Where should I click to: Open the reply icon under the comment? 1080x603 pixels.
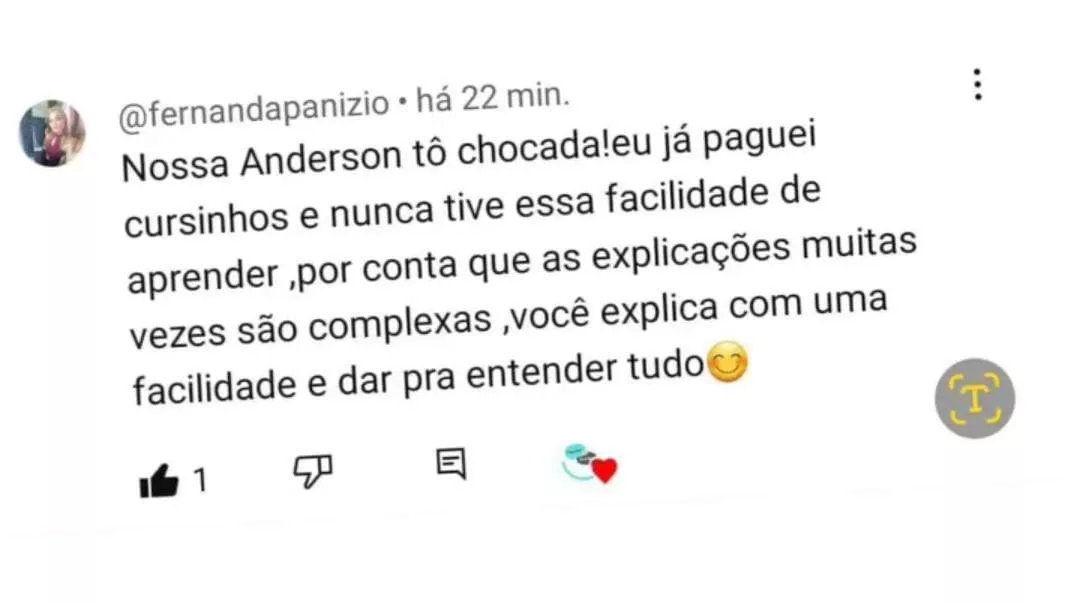point(452,463)
